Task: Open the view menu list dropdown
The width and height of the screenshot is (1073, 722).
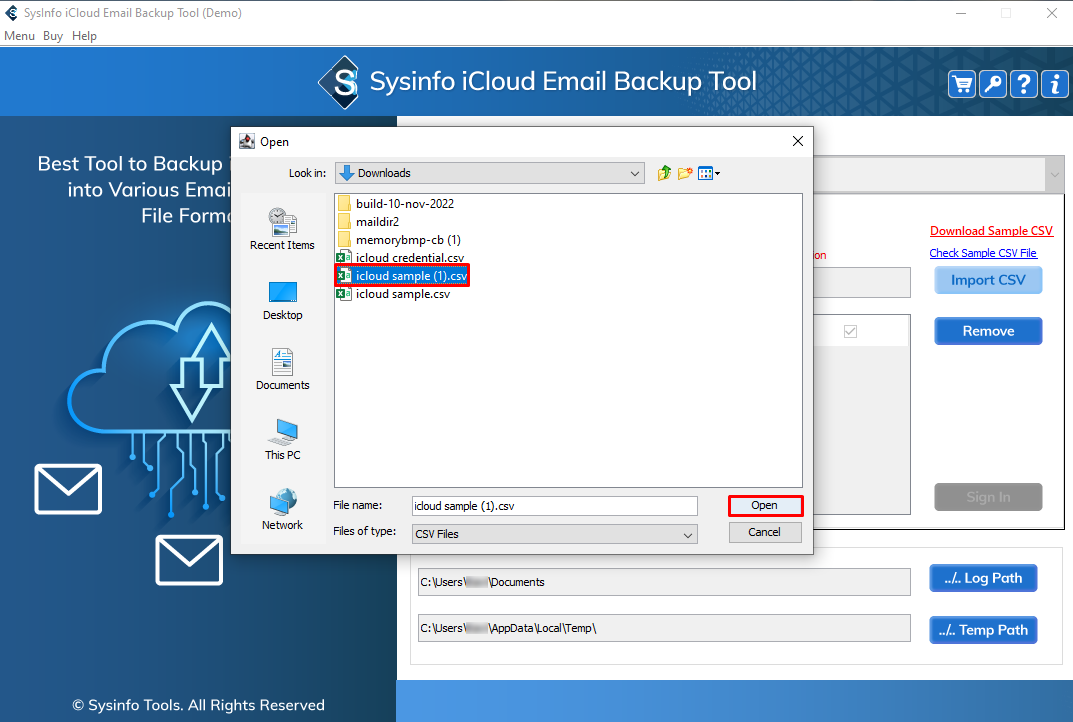Action: tap(709, 173)
